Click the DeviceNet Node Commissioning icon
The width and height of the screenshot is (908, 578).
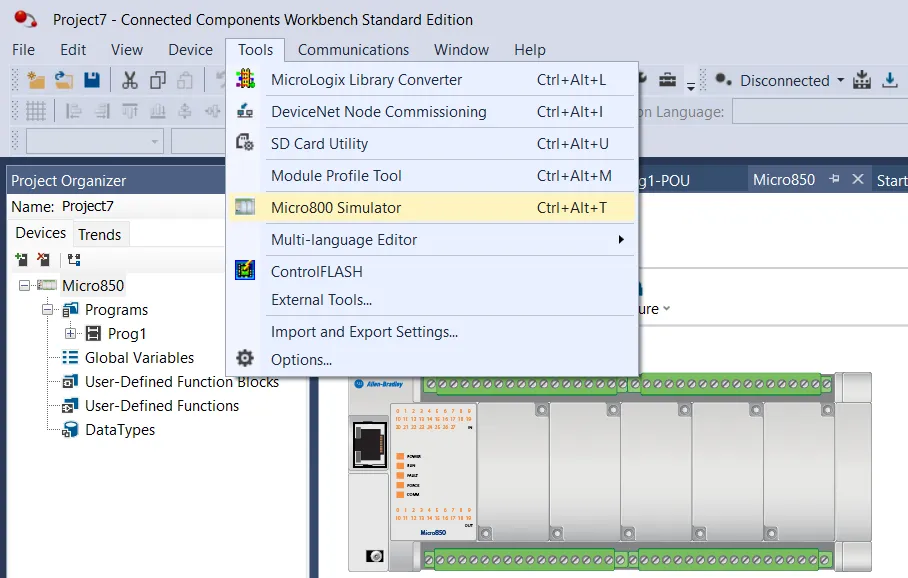coord(245,111)
